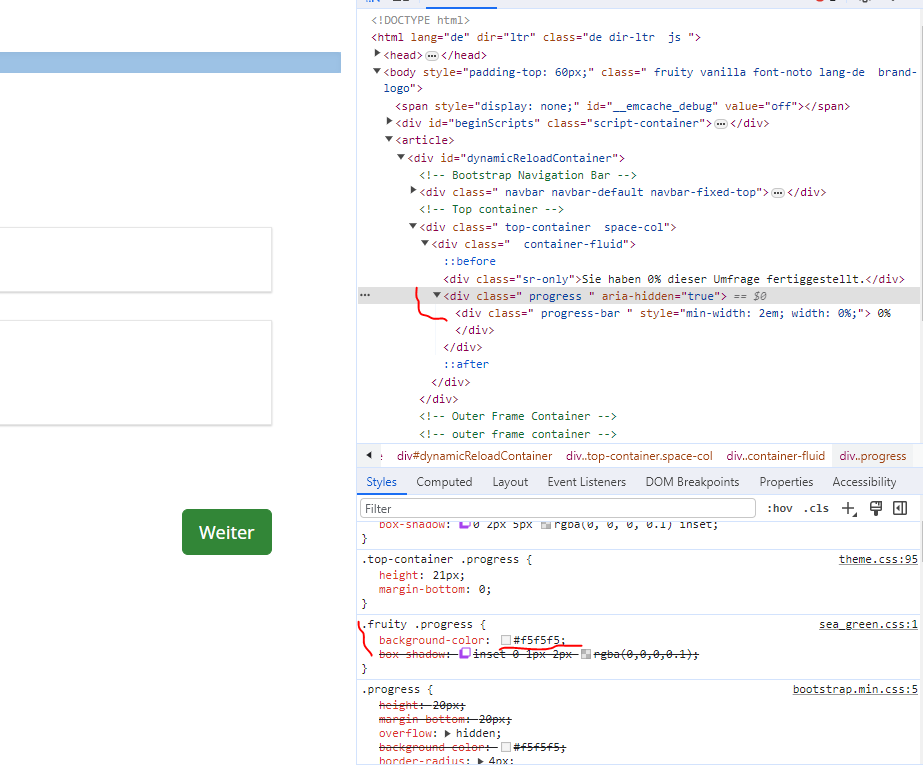
Task: Collapse the container-fluid div node
Action: [425, 243]
